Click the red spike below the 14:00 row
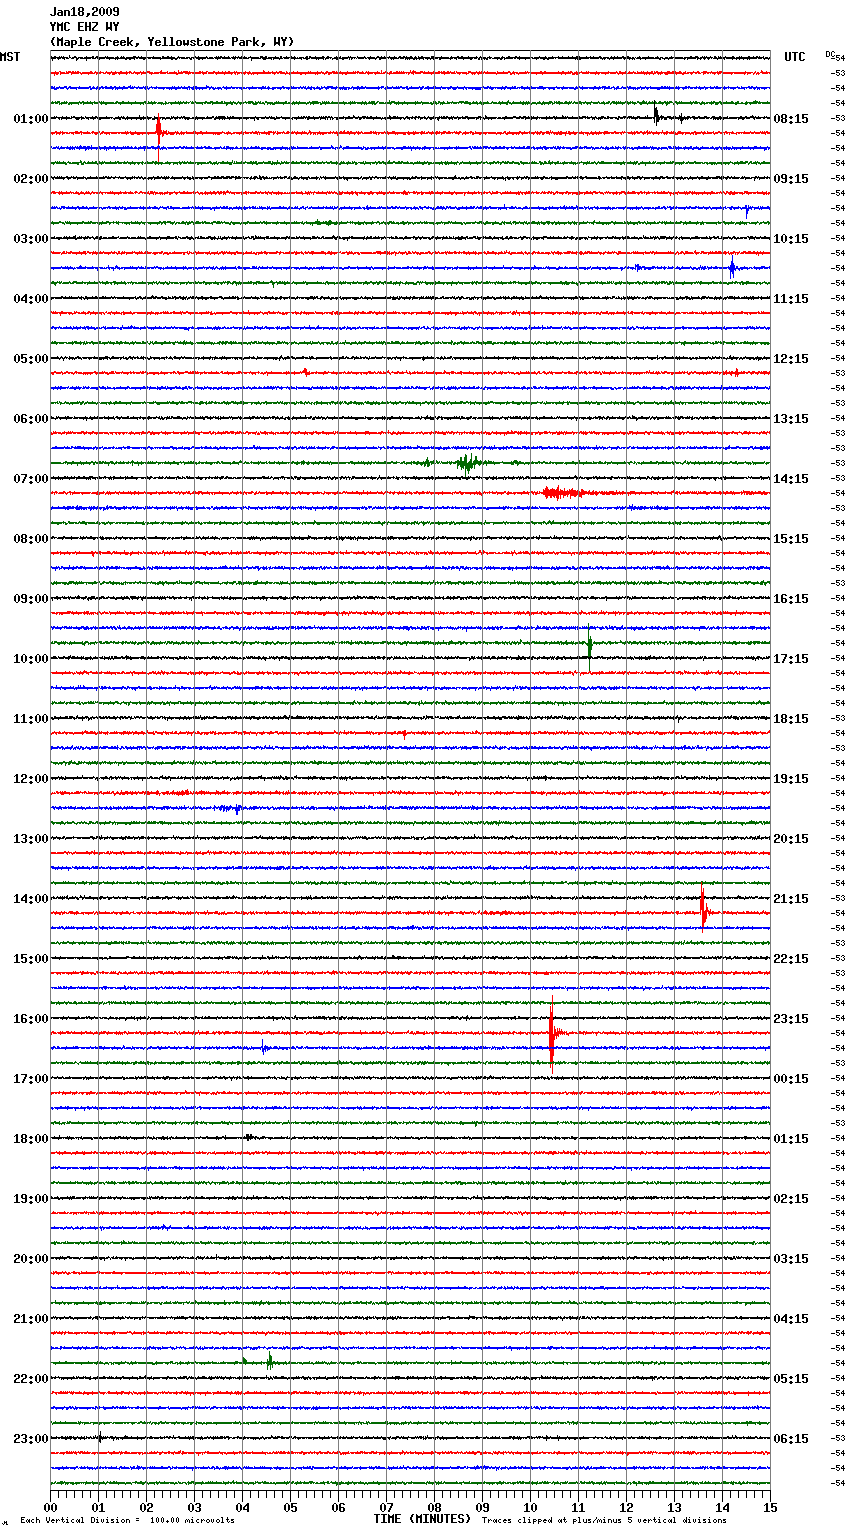This screenshot has height=1534, width=850. [703, 911]
